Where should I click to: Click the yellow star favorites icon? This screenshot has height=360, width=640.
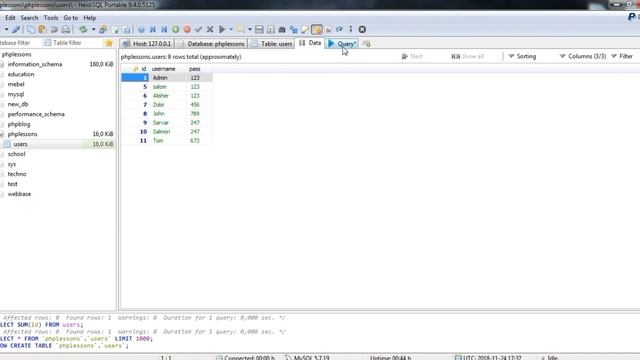[x=109, y=43]
